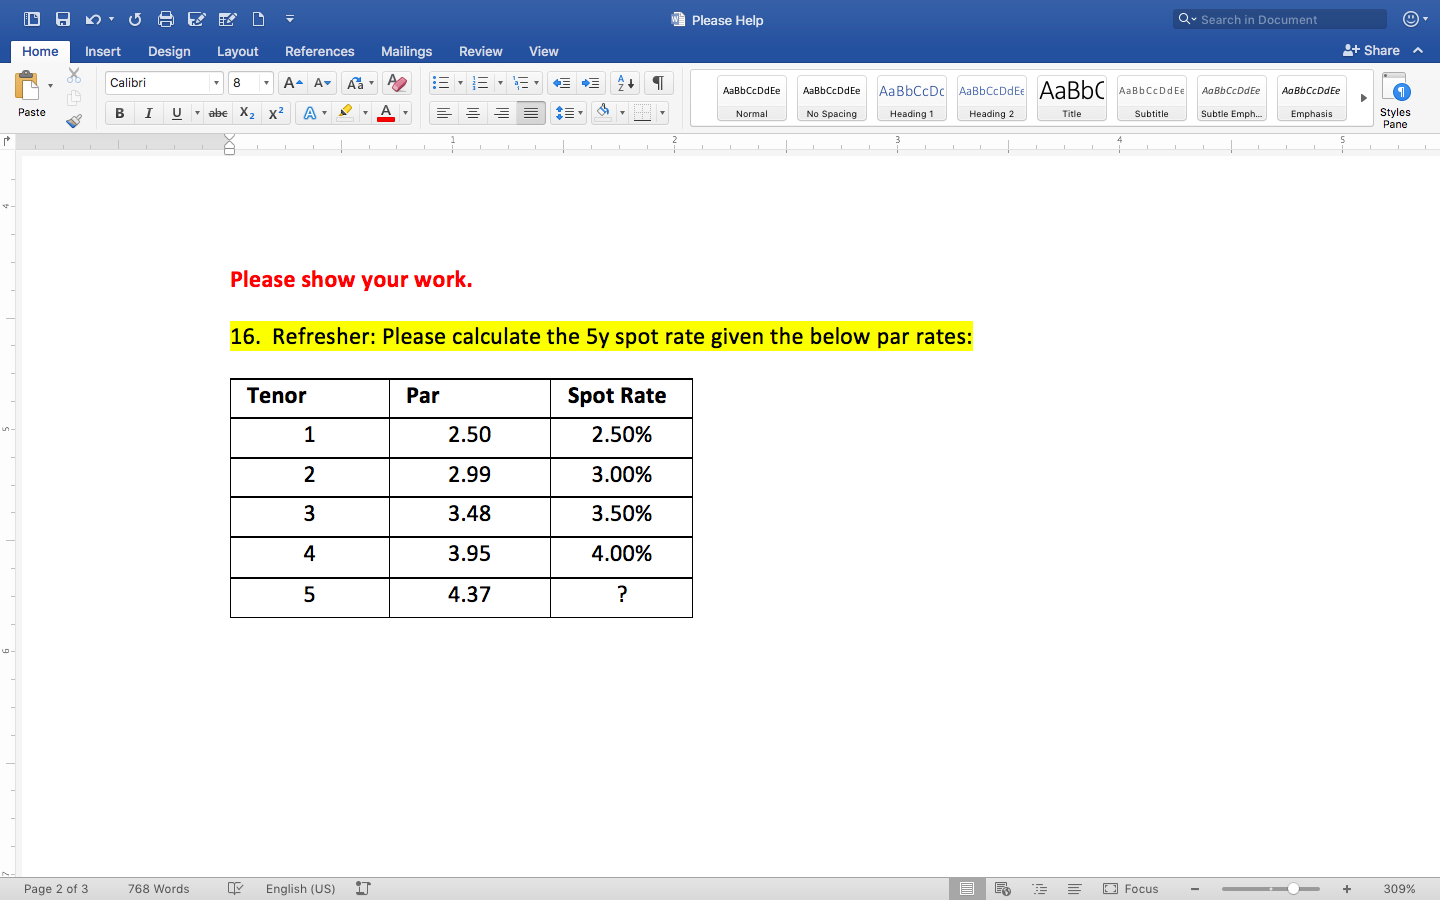This screenshot has height=900, width=1440.
Task: Toggle Strikethrough formatting
Action: tap(218, 113)
